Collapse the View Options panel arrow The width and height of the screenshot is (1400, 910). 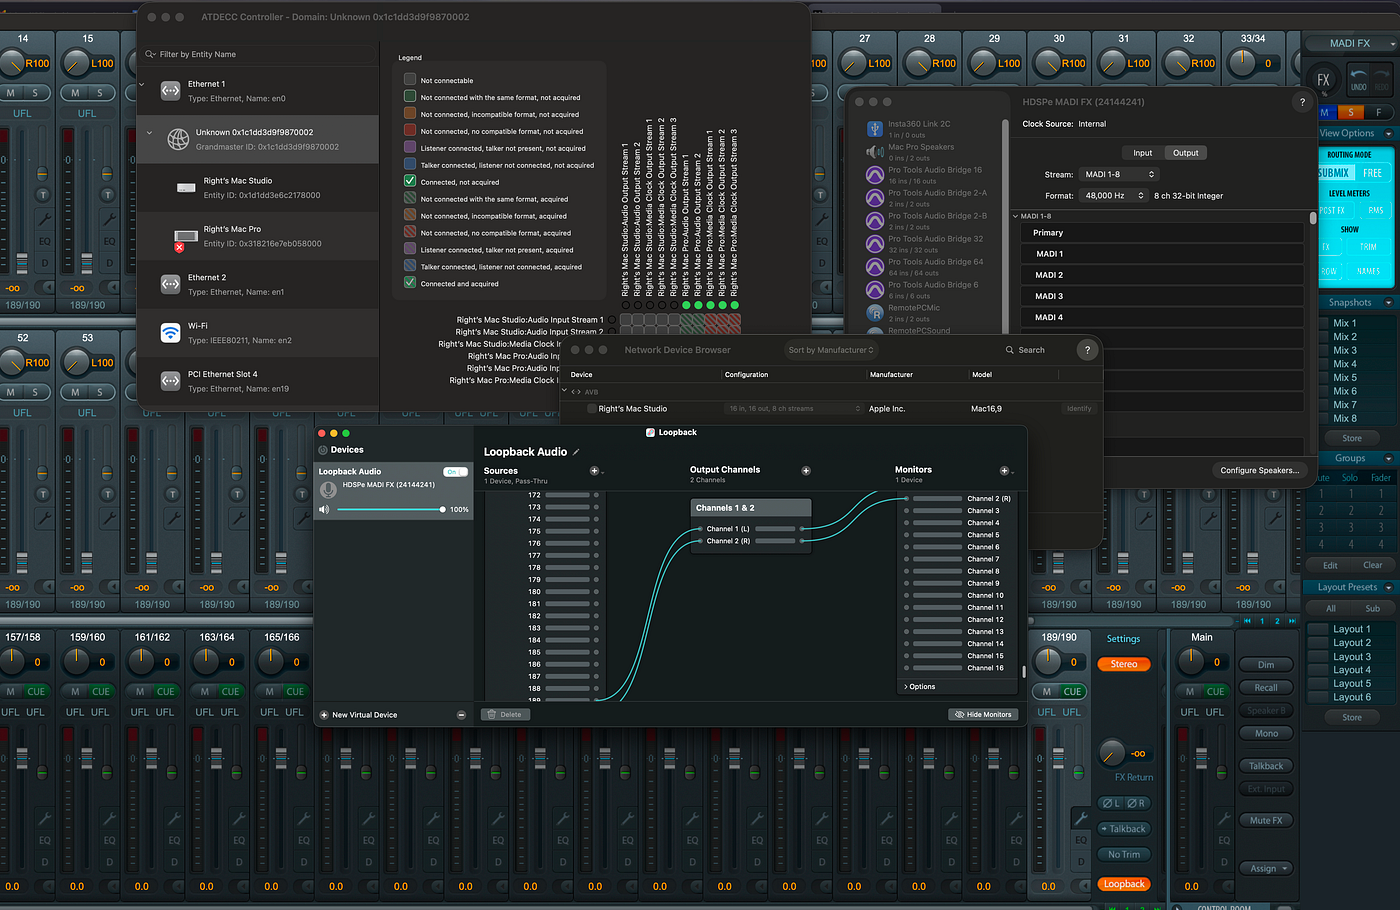click(x=1388, y=133)
